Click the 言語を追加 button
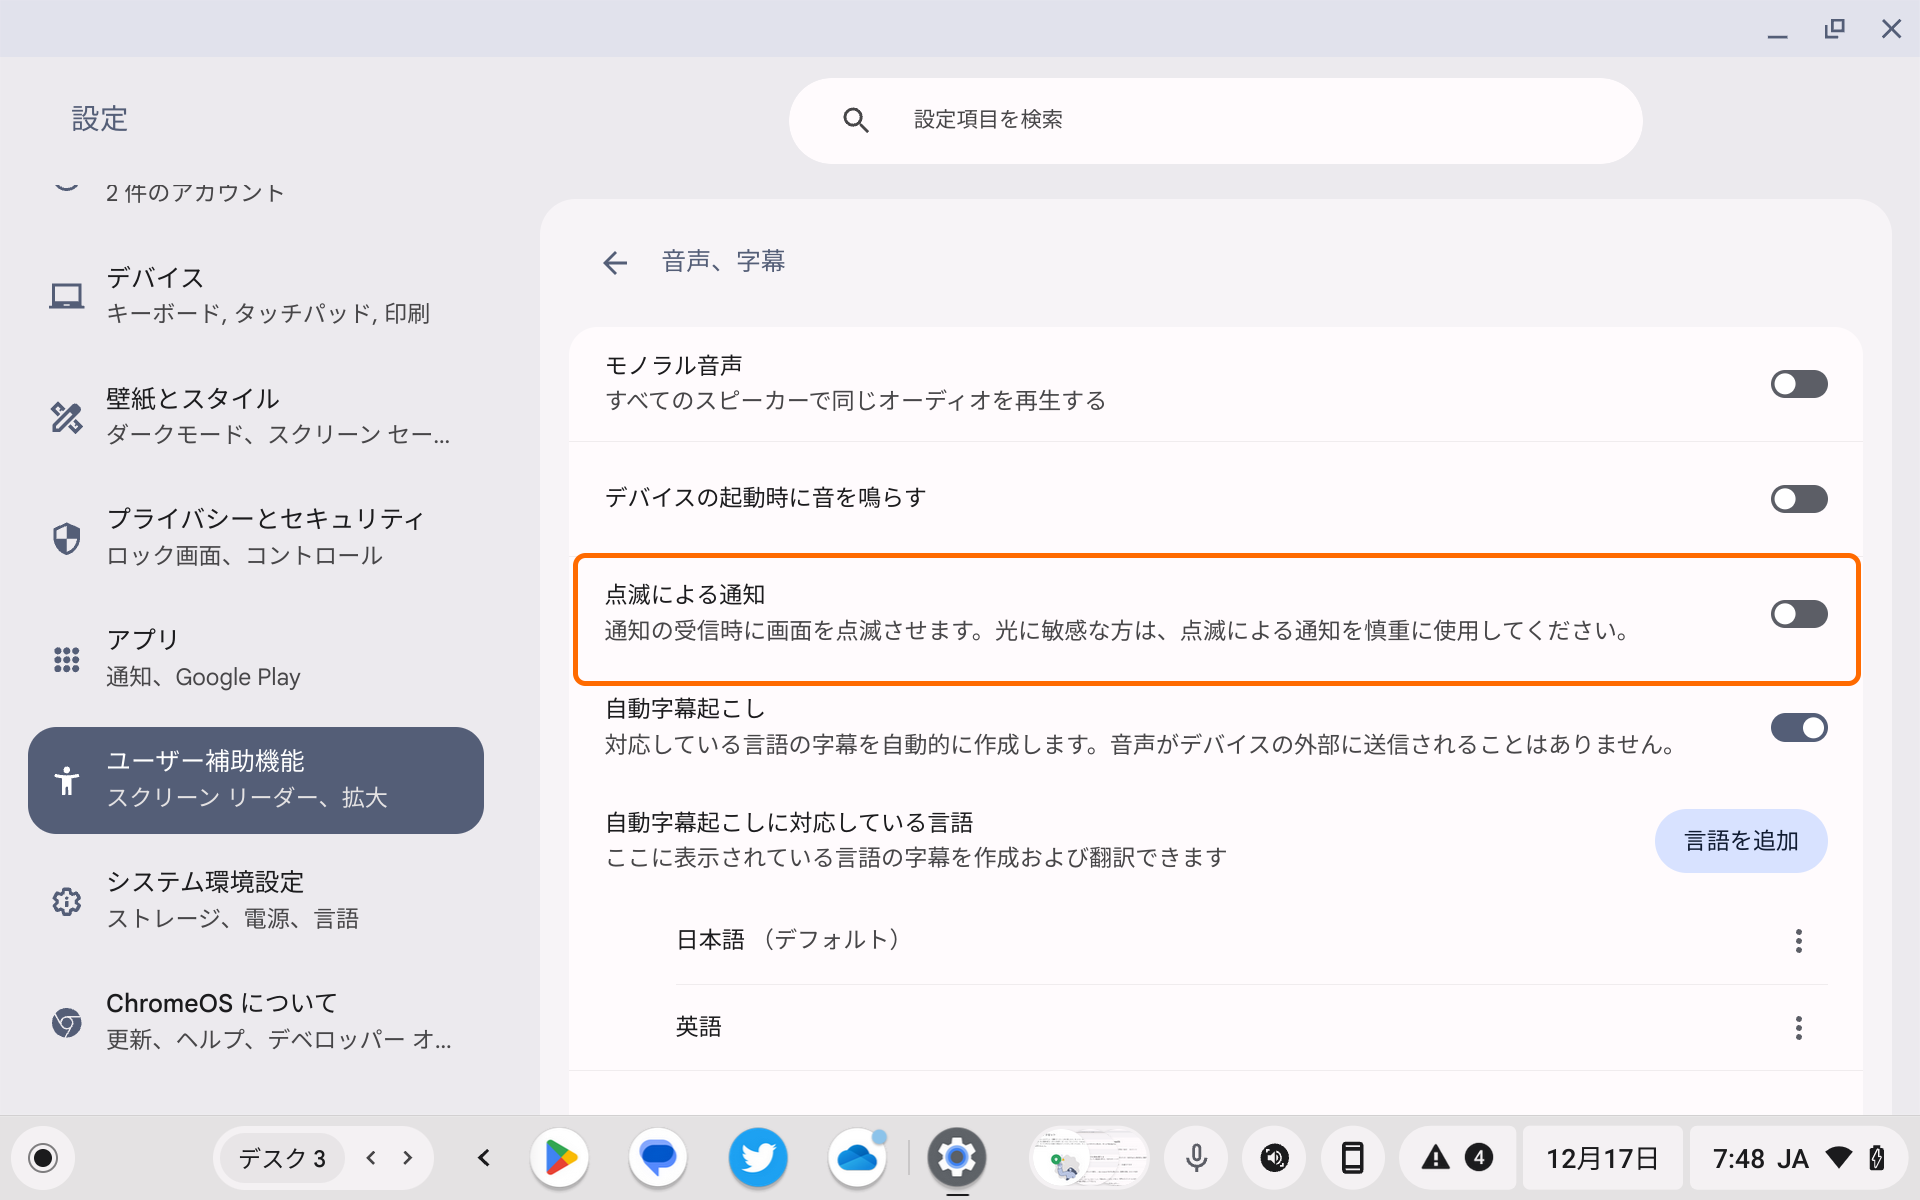 click(x=1740, y=841)
